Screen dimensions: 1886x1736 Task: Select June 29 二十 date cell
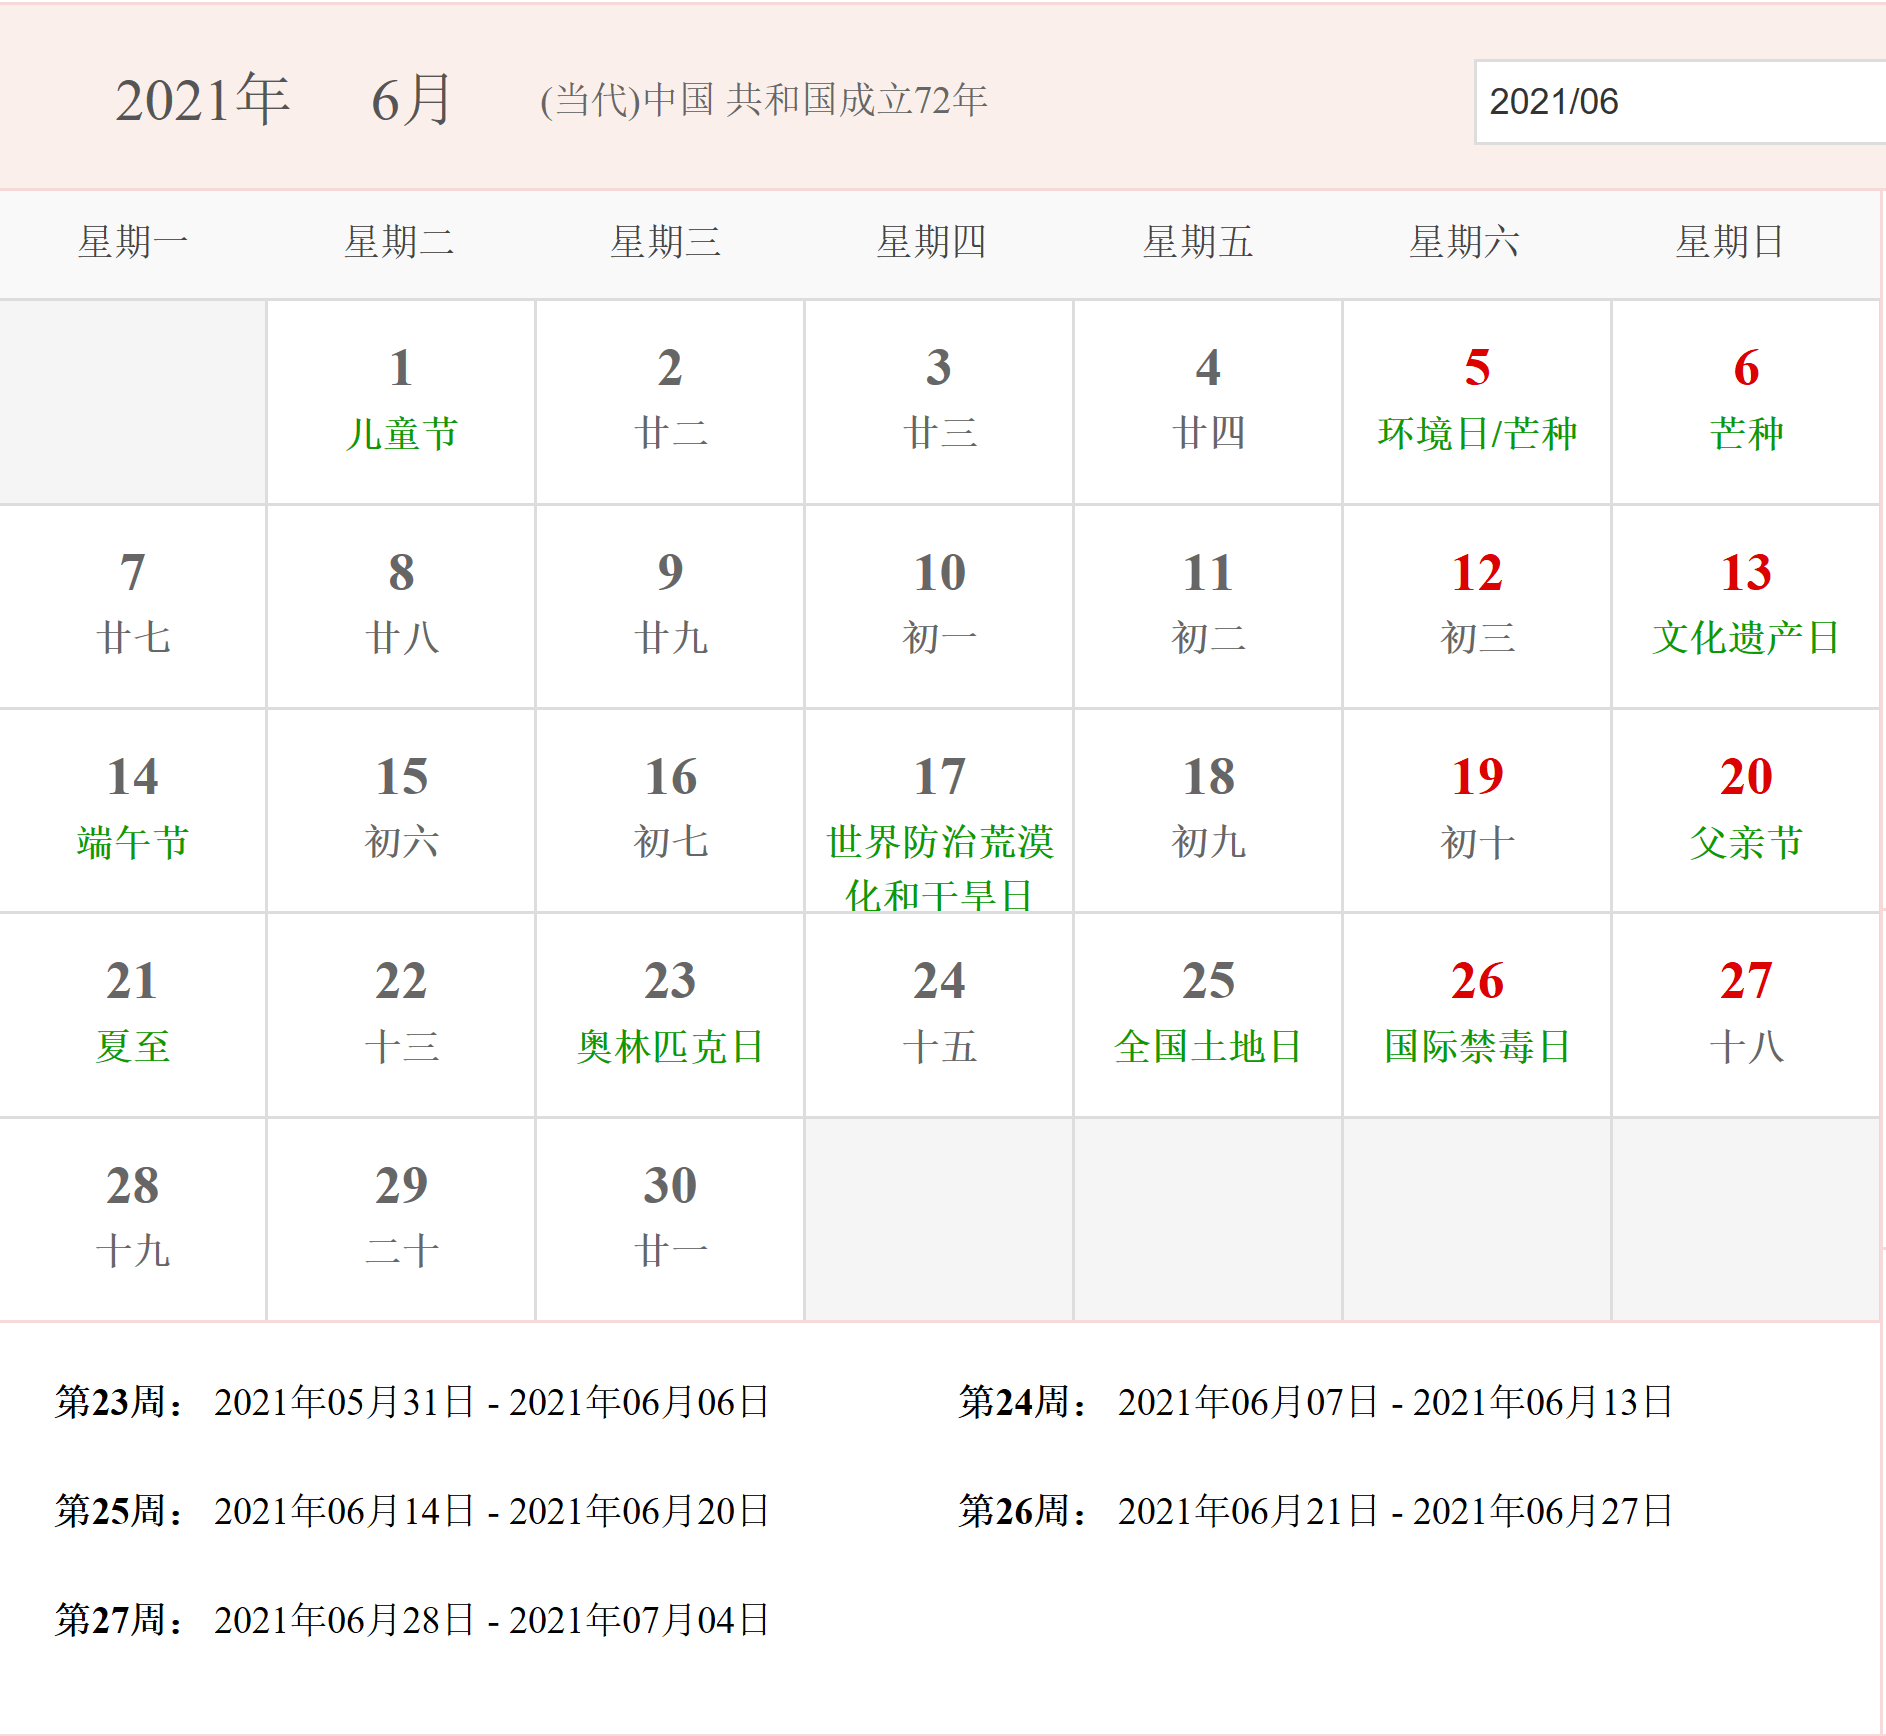[x=401, y=1219]
